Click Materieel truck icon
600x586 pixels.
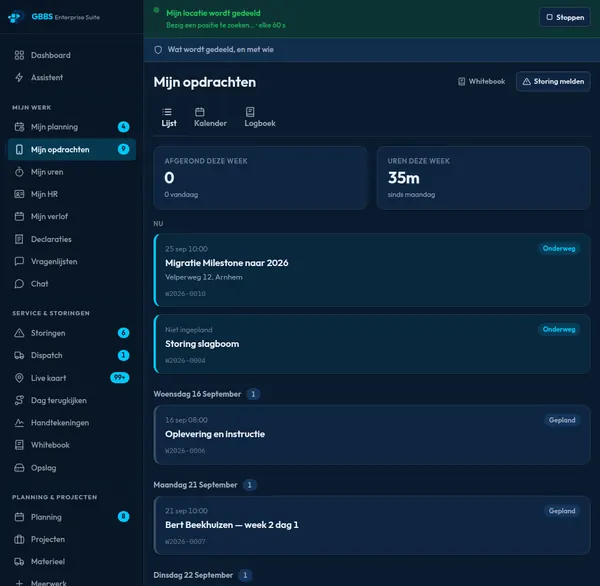coord(19,562)
